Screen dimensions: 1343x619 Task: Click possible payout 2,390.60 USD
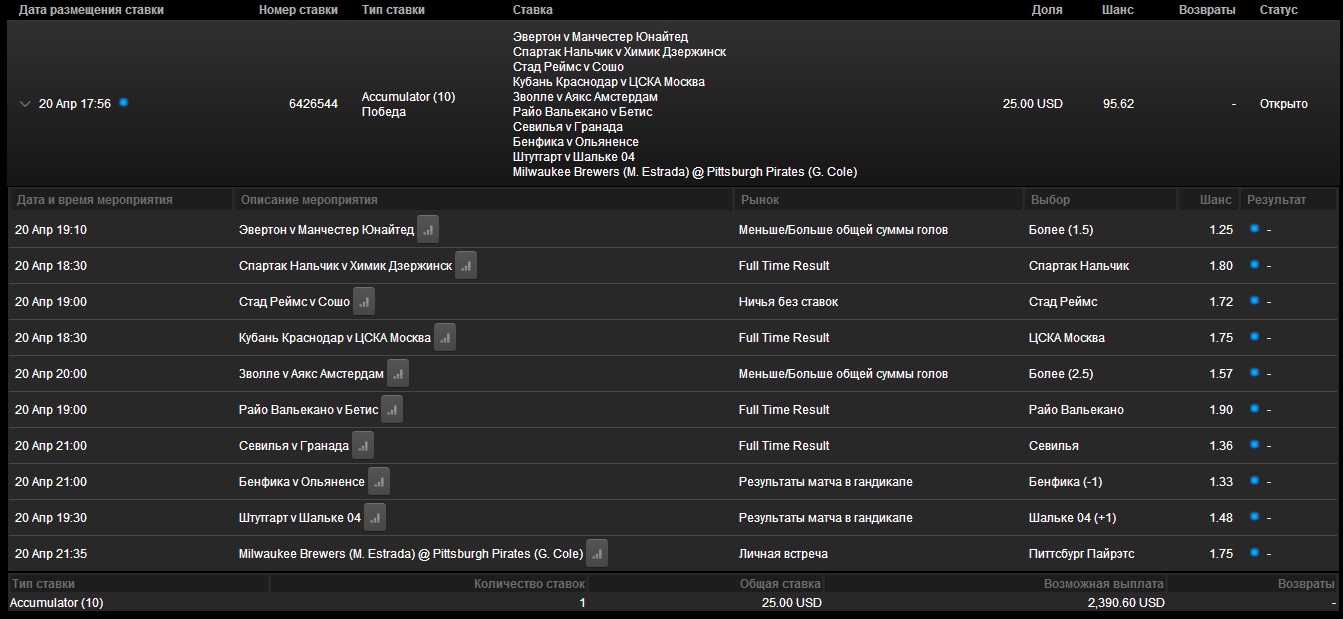(1126, 603)
